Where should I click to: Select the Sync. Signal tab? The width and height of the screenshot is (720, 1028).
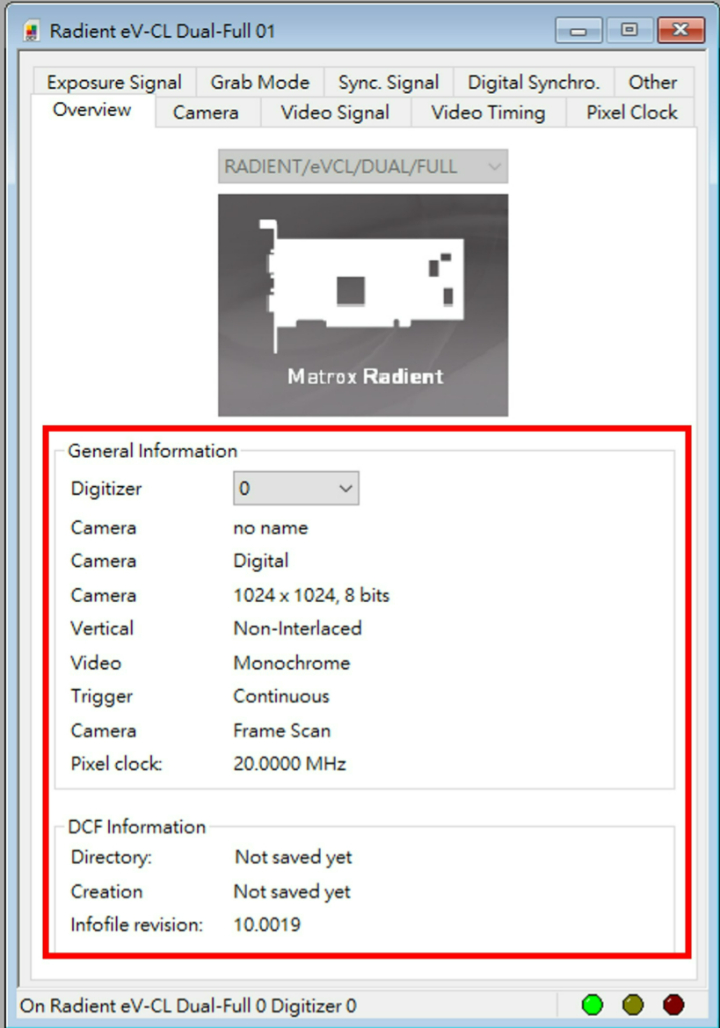click(388, 83)
